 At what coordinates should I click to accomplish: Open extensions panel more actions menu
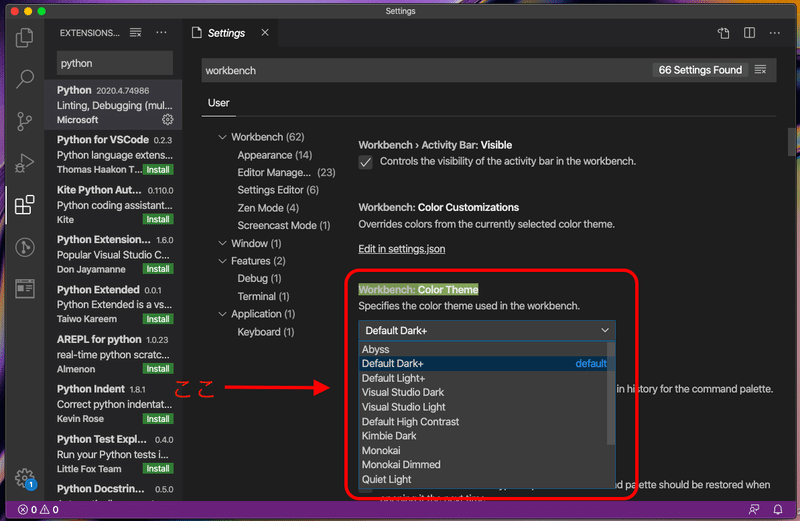[161, 33]
